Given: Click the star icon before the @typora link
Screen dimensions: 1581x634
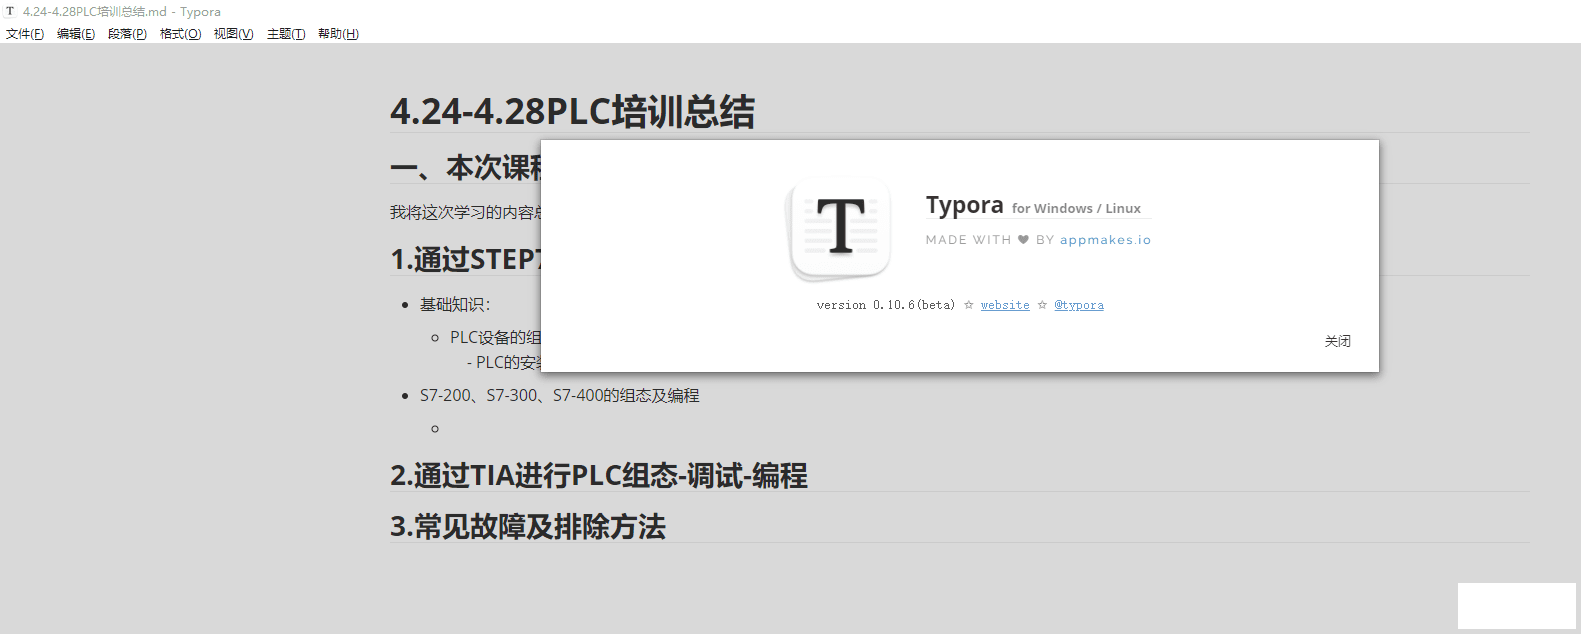Looking at the screenshot, I should [x=1042, y=305].
